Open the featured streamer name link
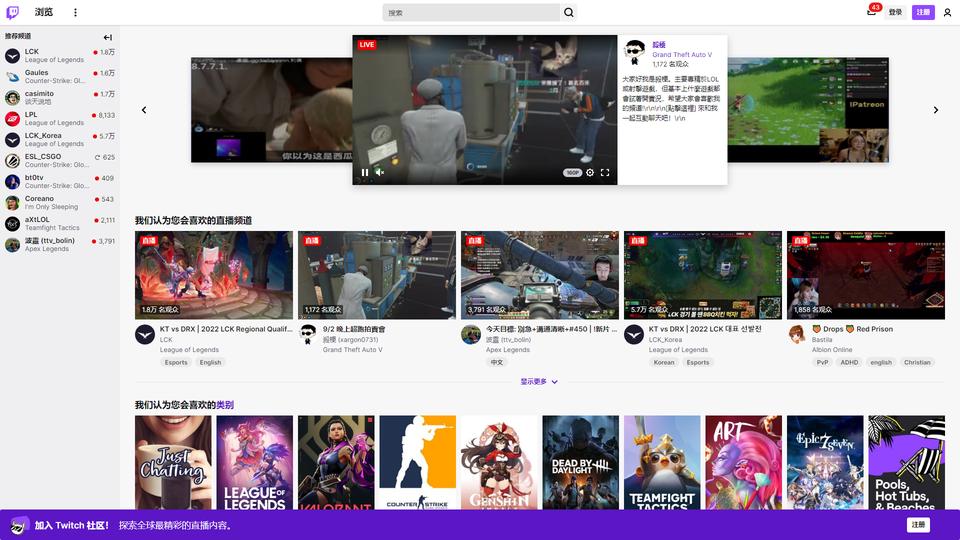960x540 pixels. point(659,45)
